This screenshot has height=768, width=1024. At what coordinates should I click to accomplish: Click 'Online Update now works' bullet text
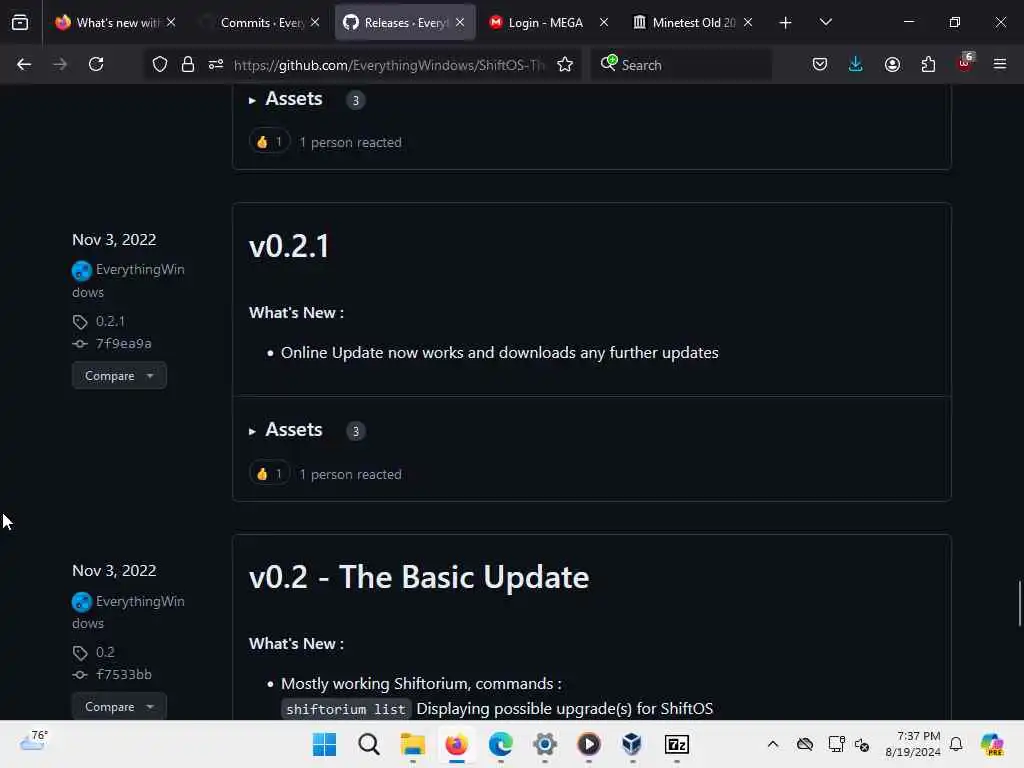tap(500, 353)
